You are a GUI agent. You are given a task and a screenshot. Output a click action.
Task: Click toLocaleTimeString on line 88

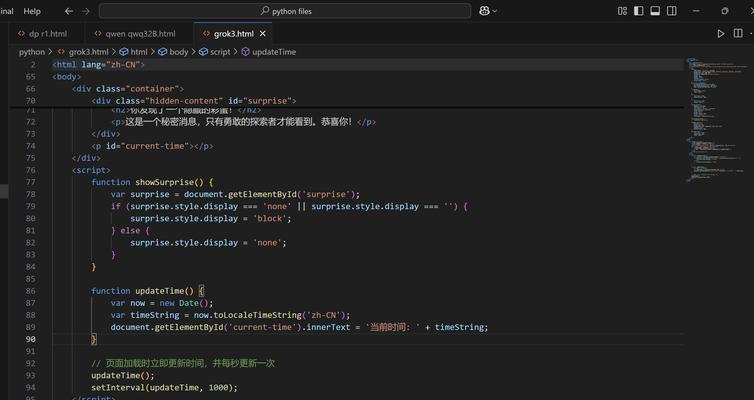pos(257,315)
